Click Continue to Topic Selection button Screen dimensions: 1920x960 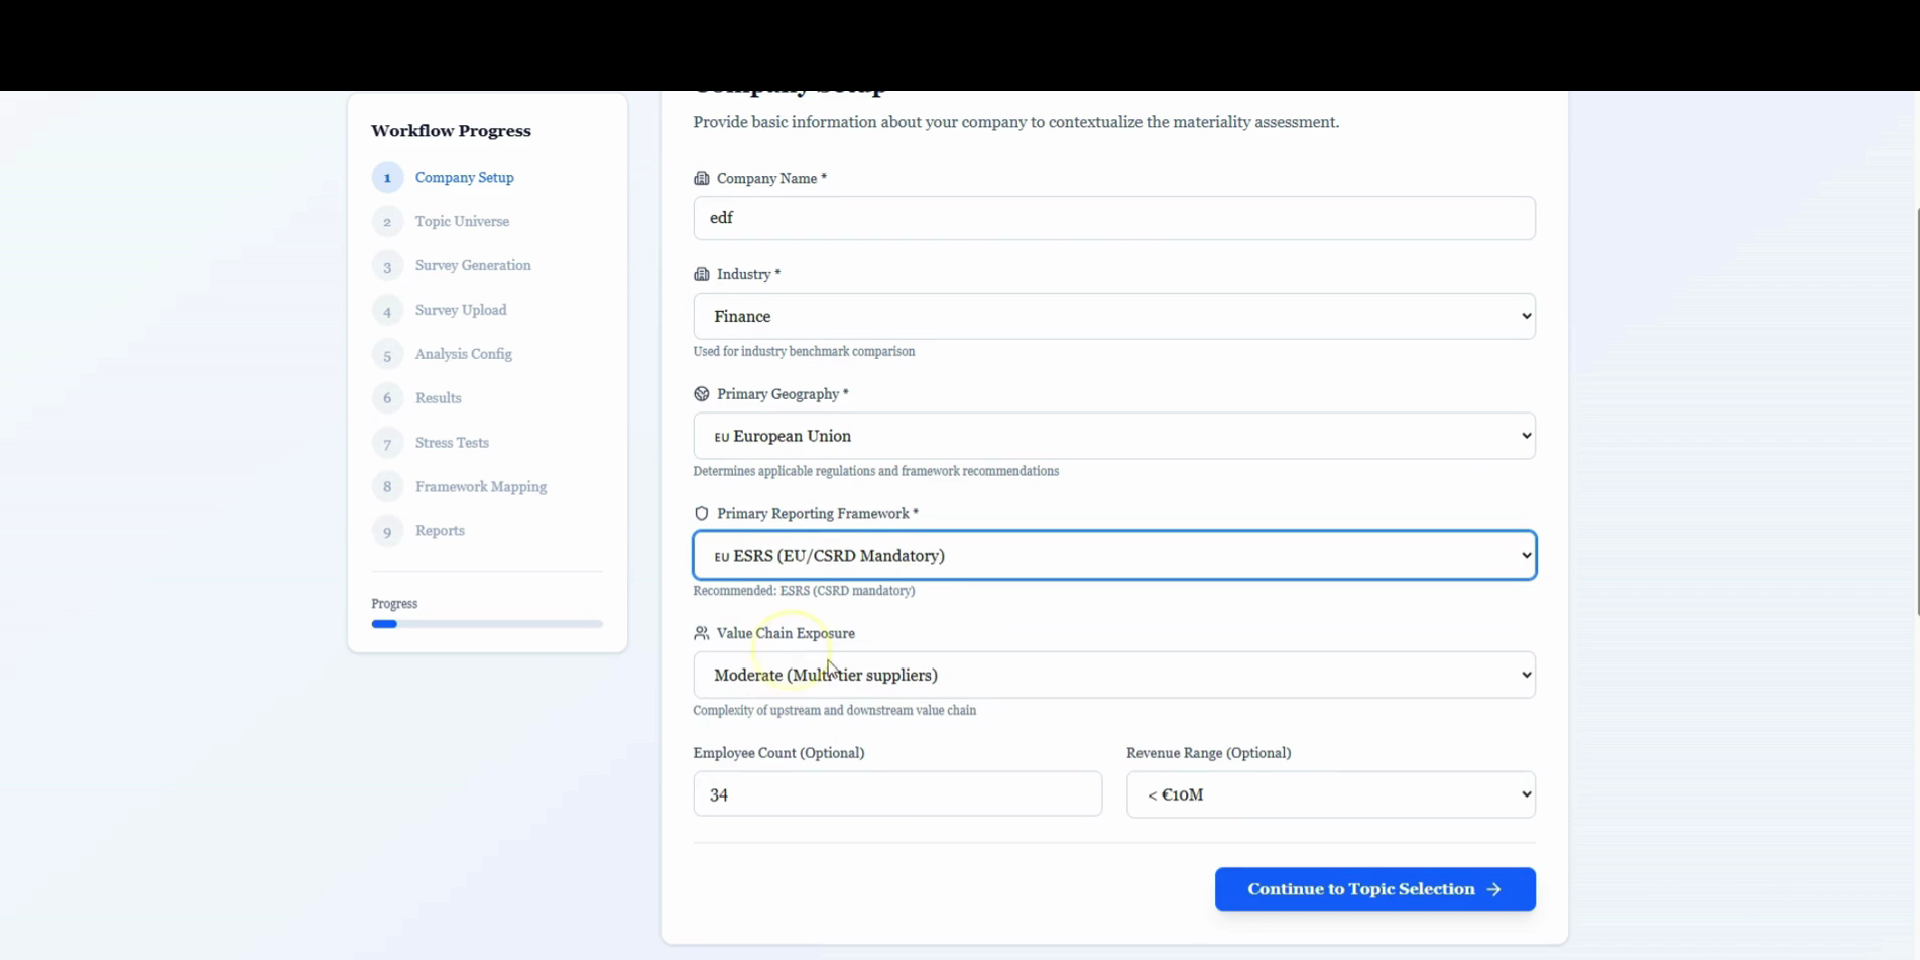pyautogui.click(x=1375, y=889)
